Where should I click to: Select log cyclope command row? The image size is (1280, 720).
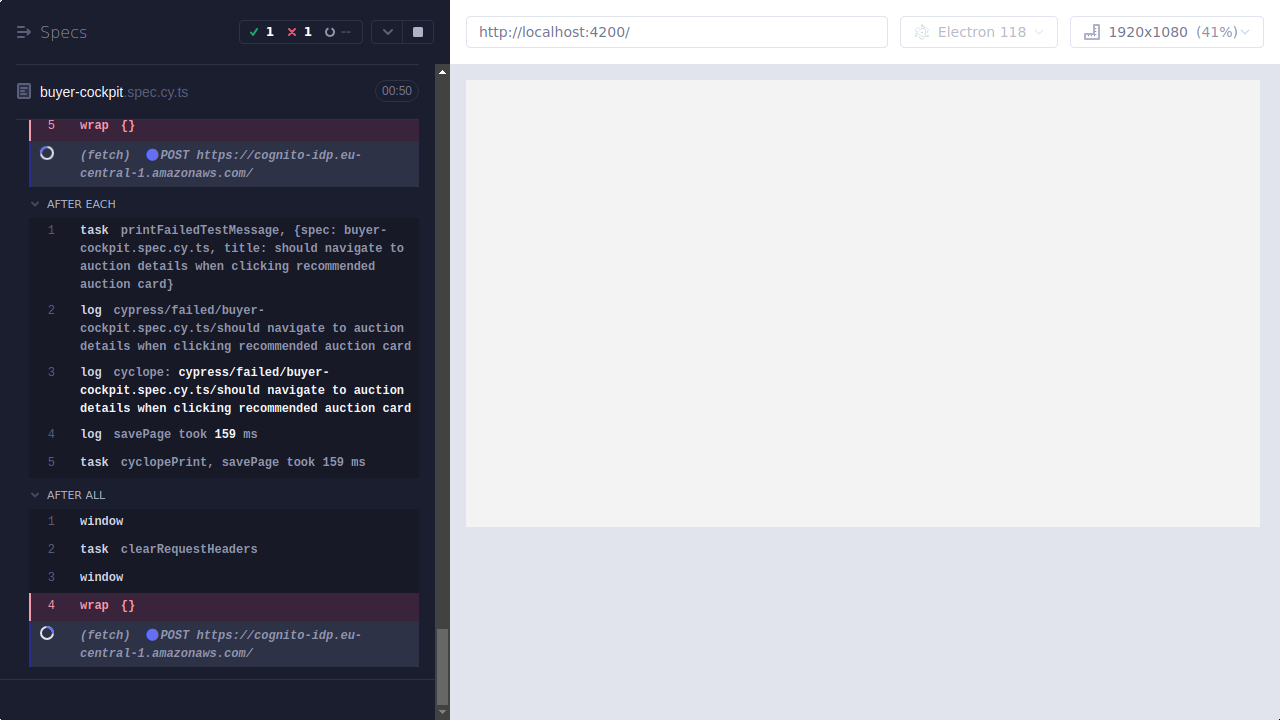(x=224, y=390)
